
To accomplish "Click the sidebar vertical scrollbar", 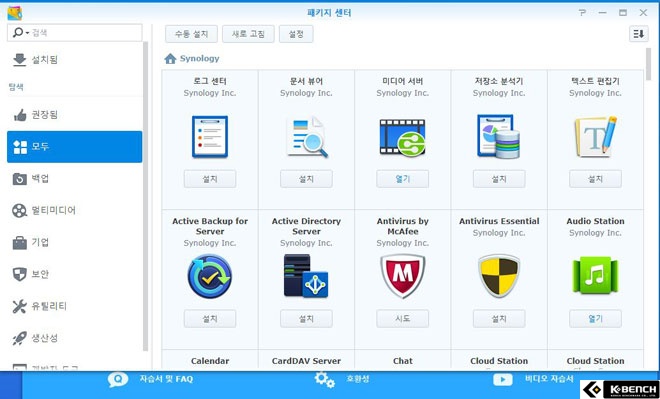I will point(145,196).
